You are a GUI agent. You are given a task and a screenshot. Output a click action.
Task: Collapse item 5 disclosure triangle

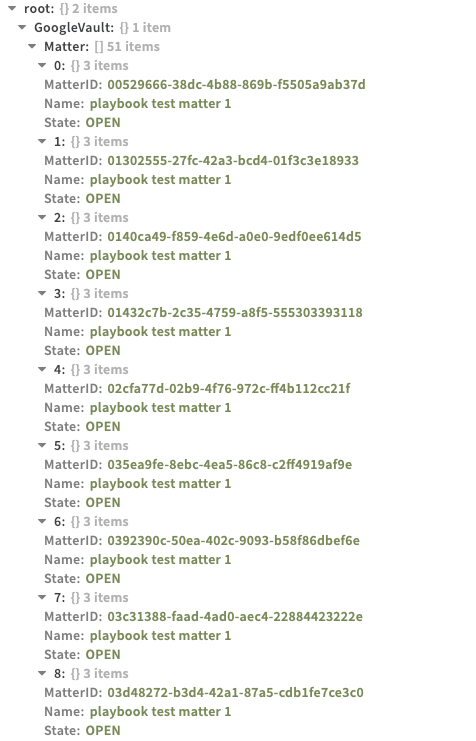point(42,445)
